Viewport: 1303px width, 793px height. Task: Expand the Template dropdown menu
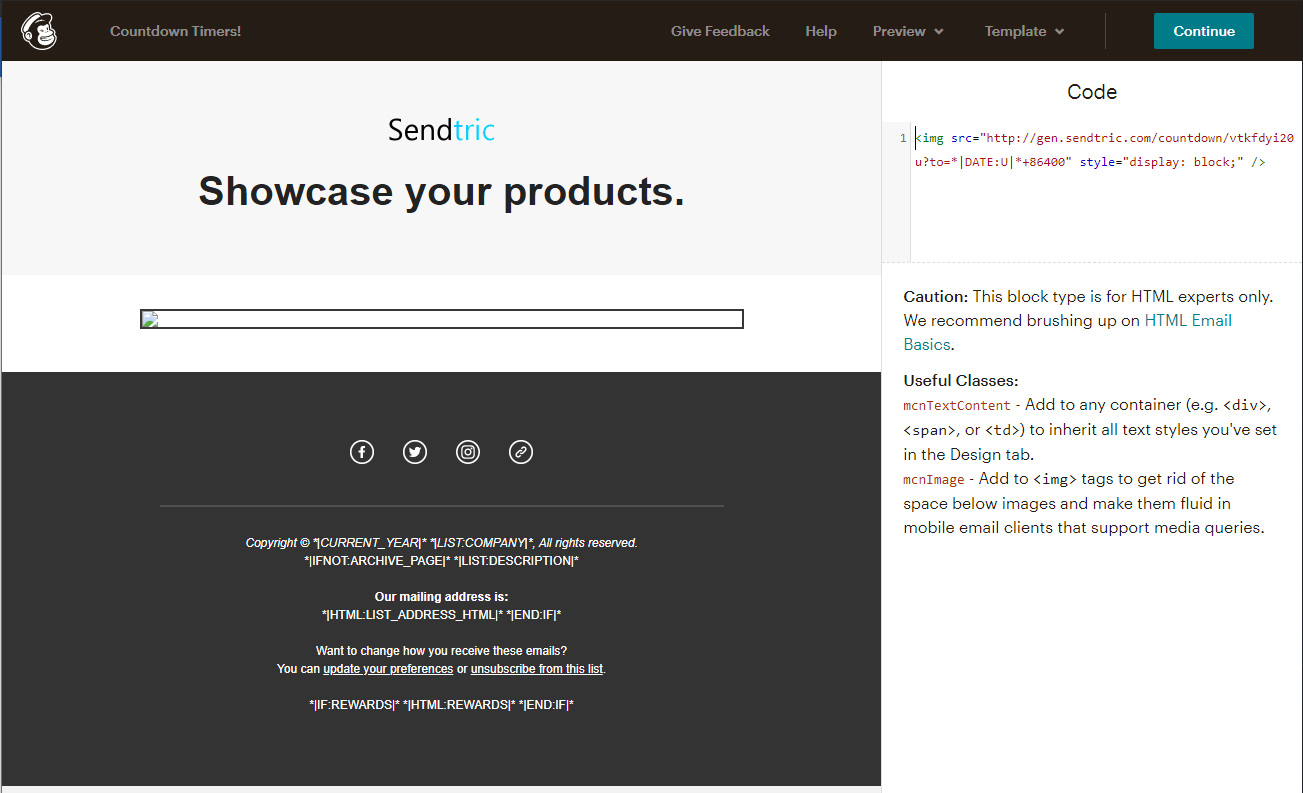(x=1024, y=31)
